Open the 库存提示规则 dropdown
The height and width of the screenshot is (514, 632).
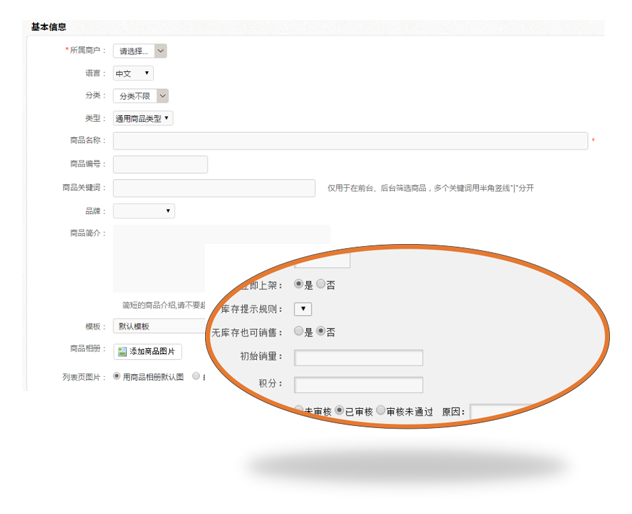coord(303,309)
